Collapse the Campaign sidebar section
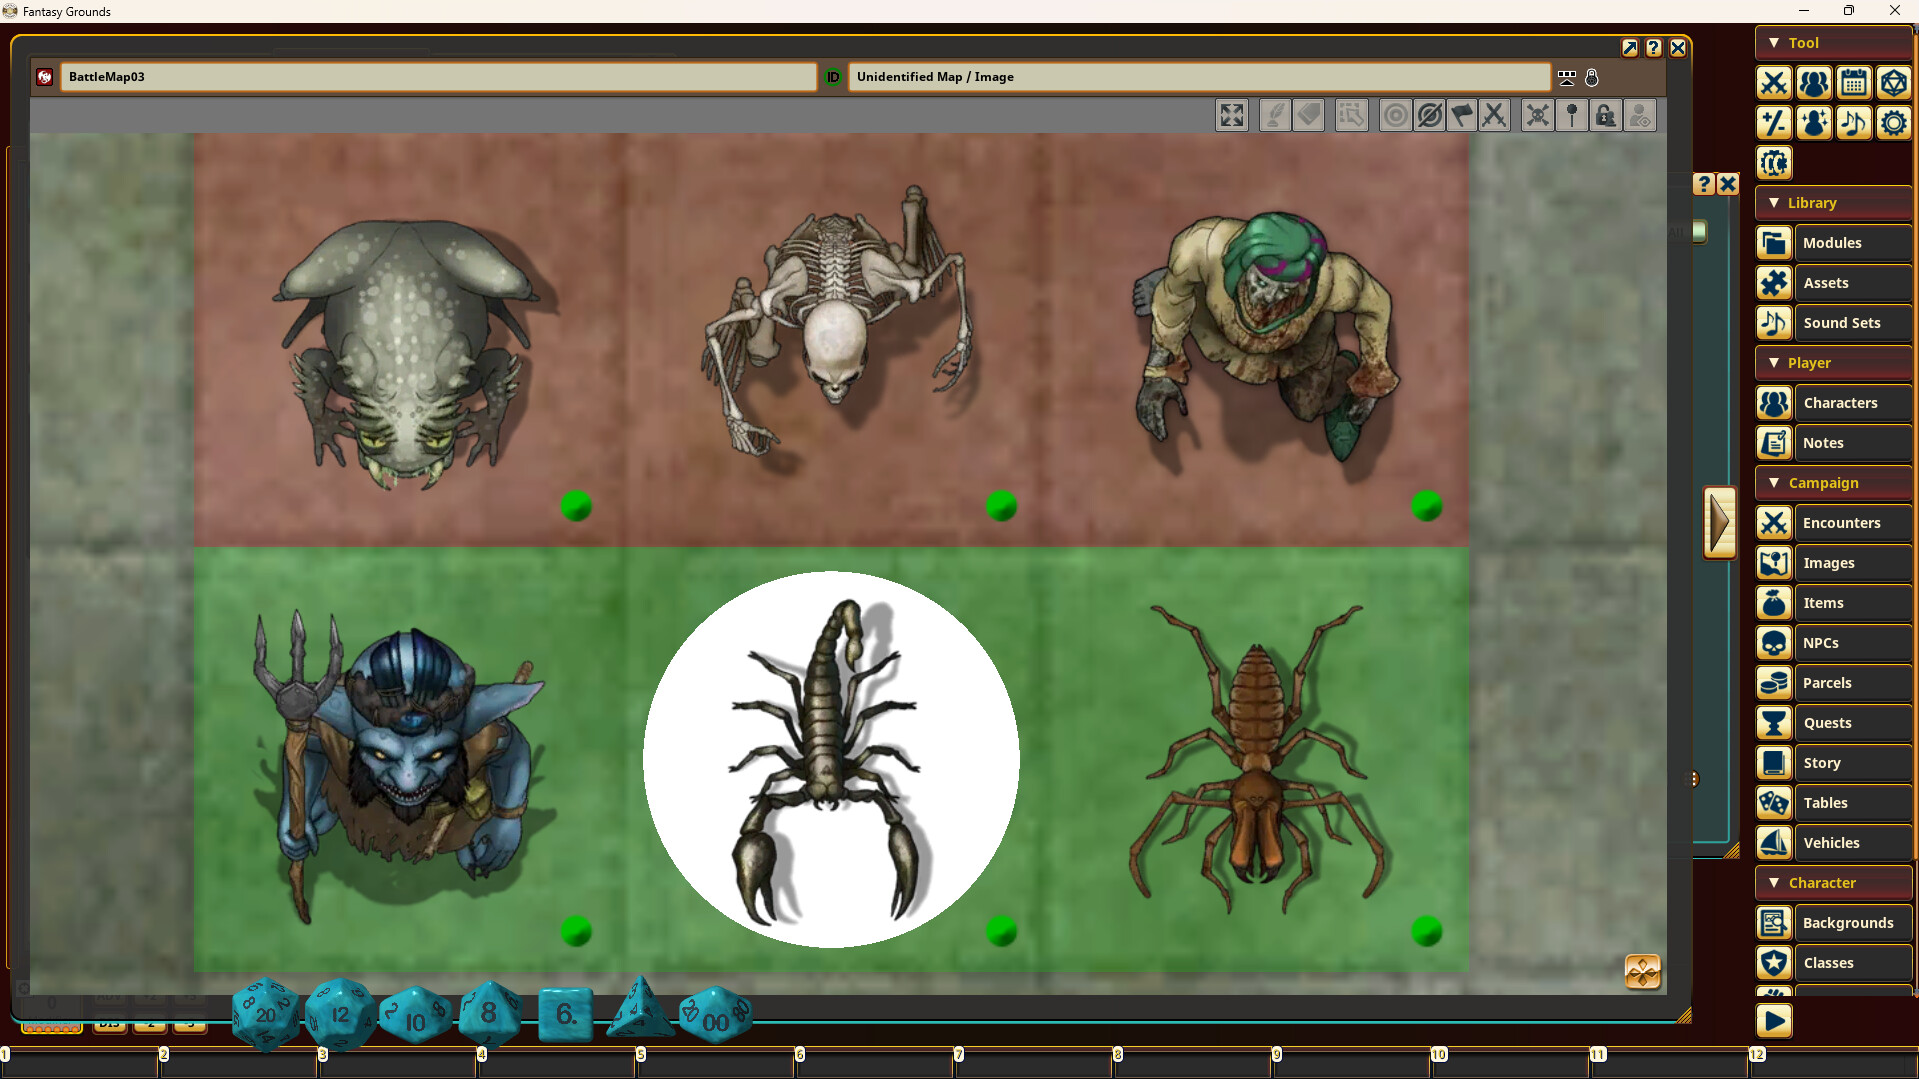Viewport: 1919px width, 1079px height. 1835,483
